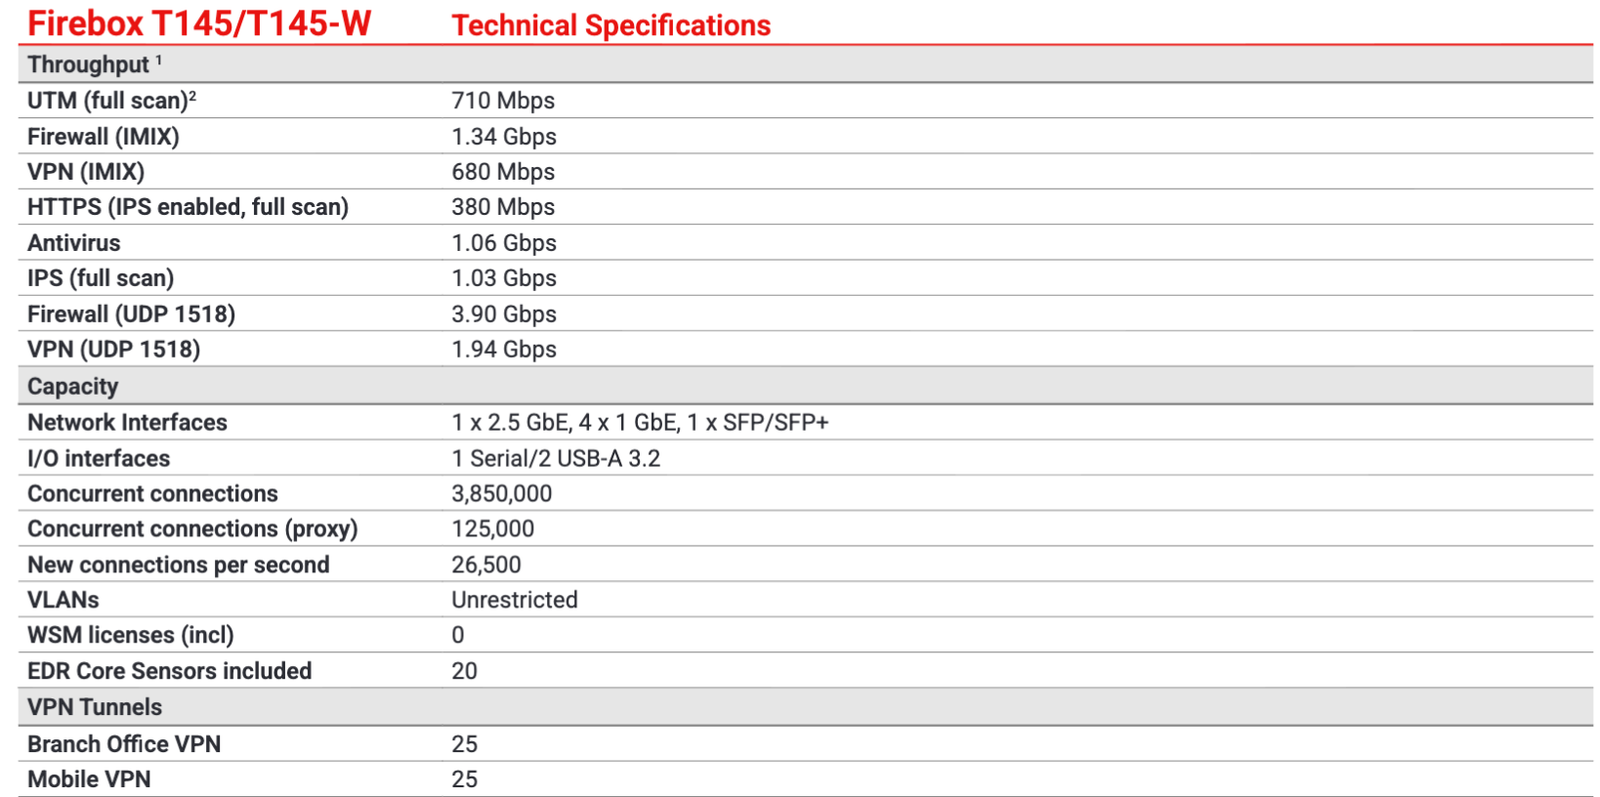Select the VPN (UDP 1518) label

[x=114, y=349]
